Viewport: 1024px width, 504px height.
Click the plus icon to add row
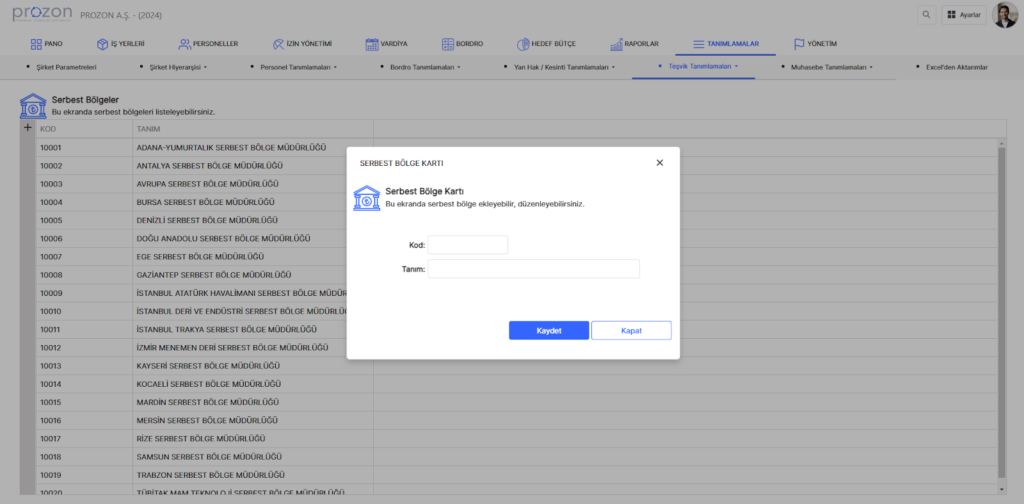(x=28, y=128)
